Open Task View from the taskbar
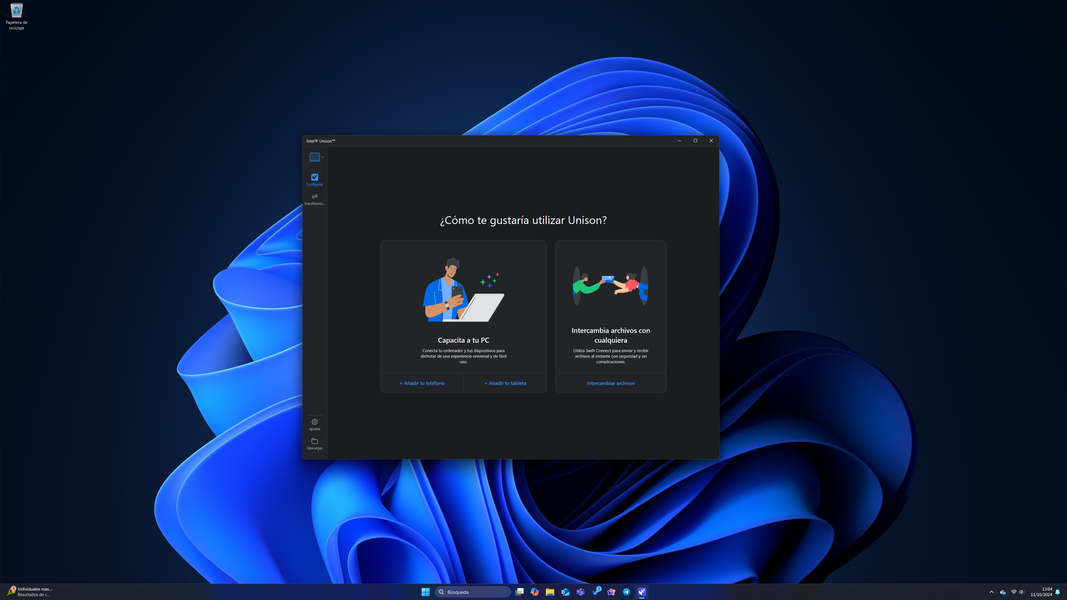This screenshot has width=1067, height=600. 519,592
